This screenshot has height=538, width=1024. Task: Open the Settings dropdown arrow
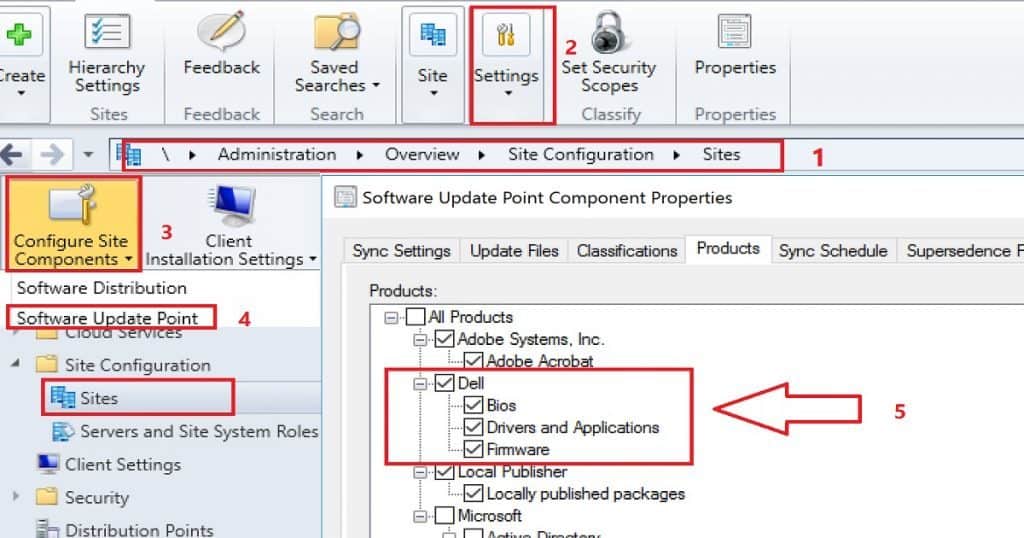[507, 93]
